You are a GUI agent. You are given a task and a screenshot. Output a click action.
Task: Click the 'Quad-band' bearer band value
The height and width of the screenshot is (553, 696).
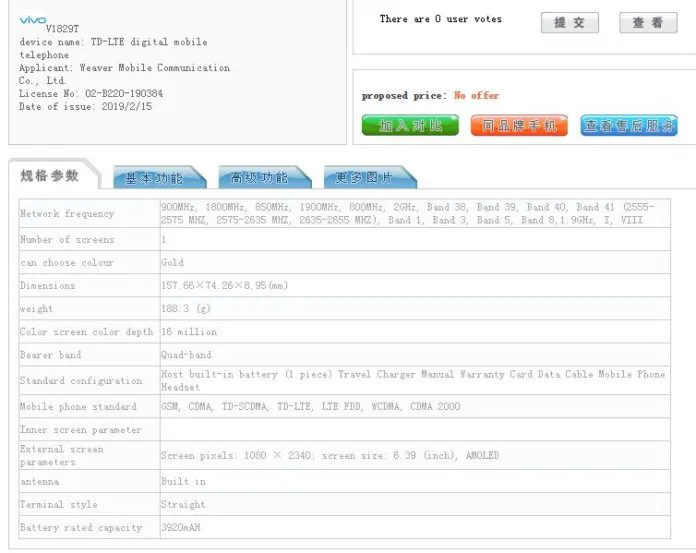pos(186,355)
